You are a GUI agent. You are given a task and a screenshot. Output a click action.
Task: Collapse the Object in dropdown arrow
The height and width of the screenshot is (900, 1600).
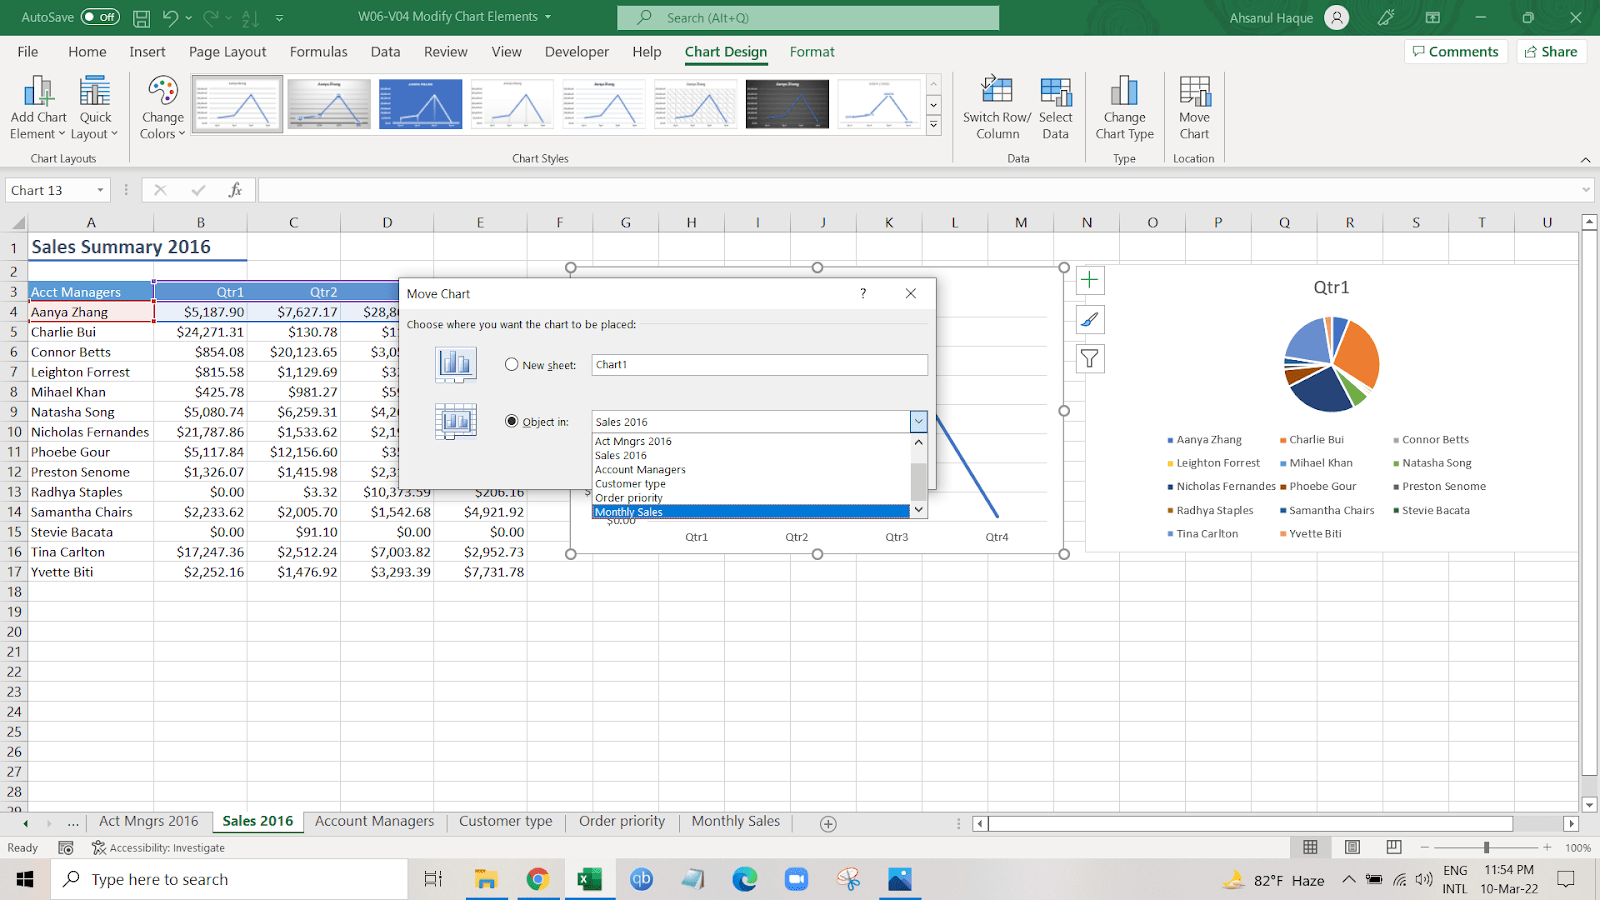click(x=918, y=422)
